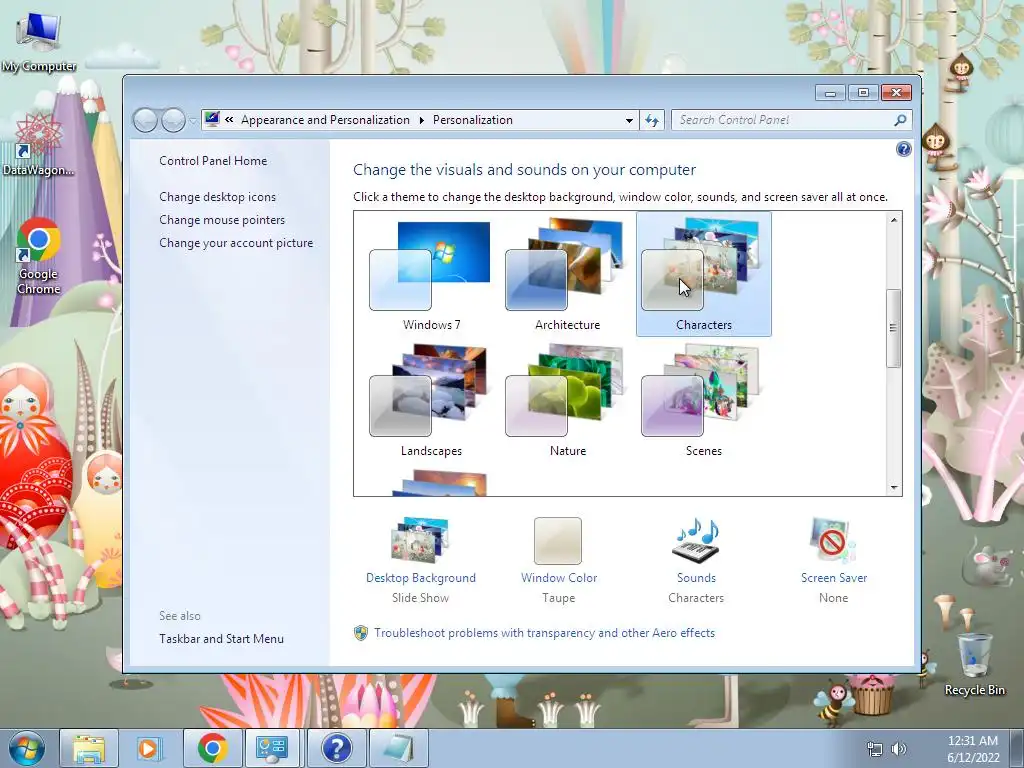This screenshot has width=1024, height=768.
Task: Click the theme list scroll up arrow
Action: (894, 220)
